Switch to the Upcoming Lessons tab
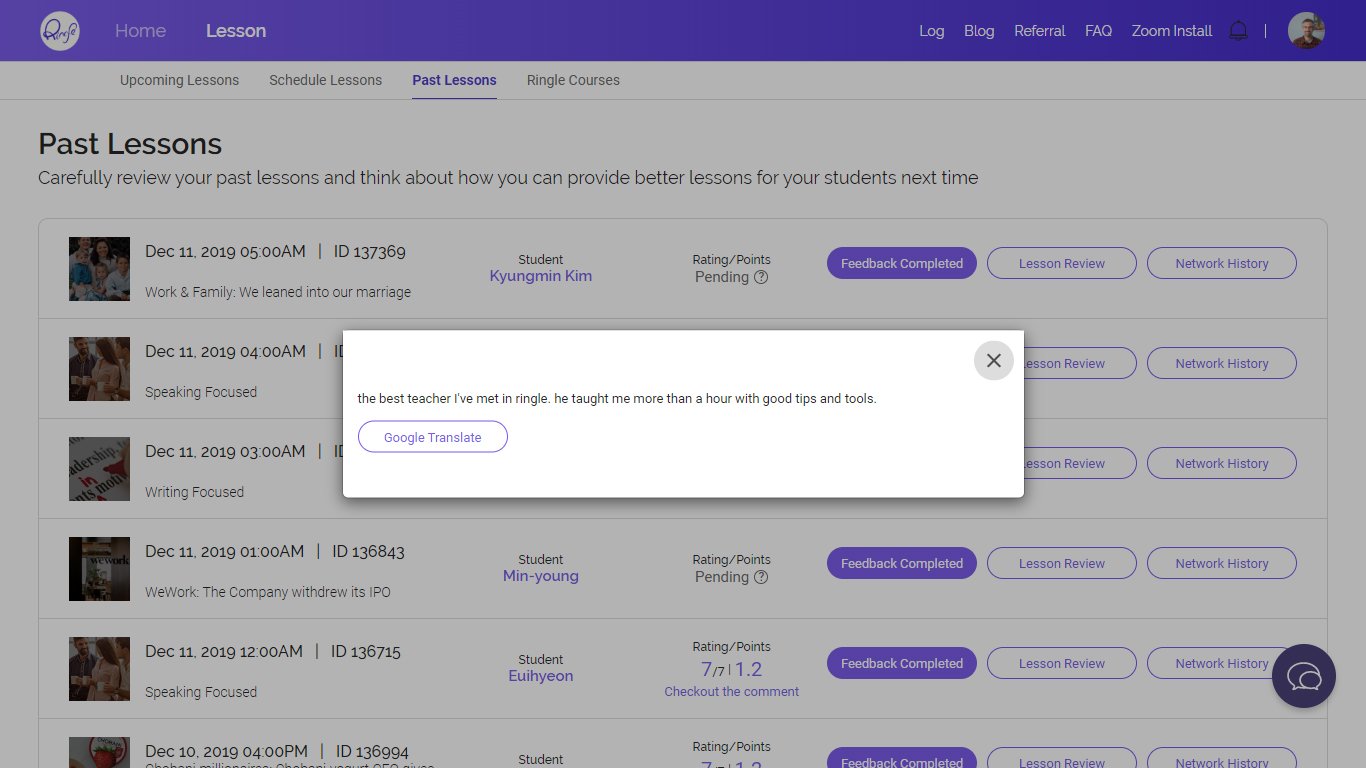This screenshot has height=768, width=1366. pyautogui.click(x=179, y=80)
